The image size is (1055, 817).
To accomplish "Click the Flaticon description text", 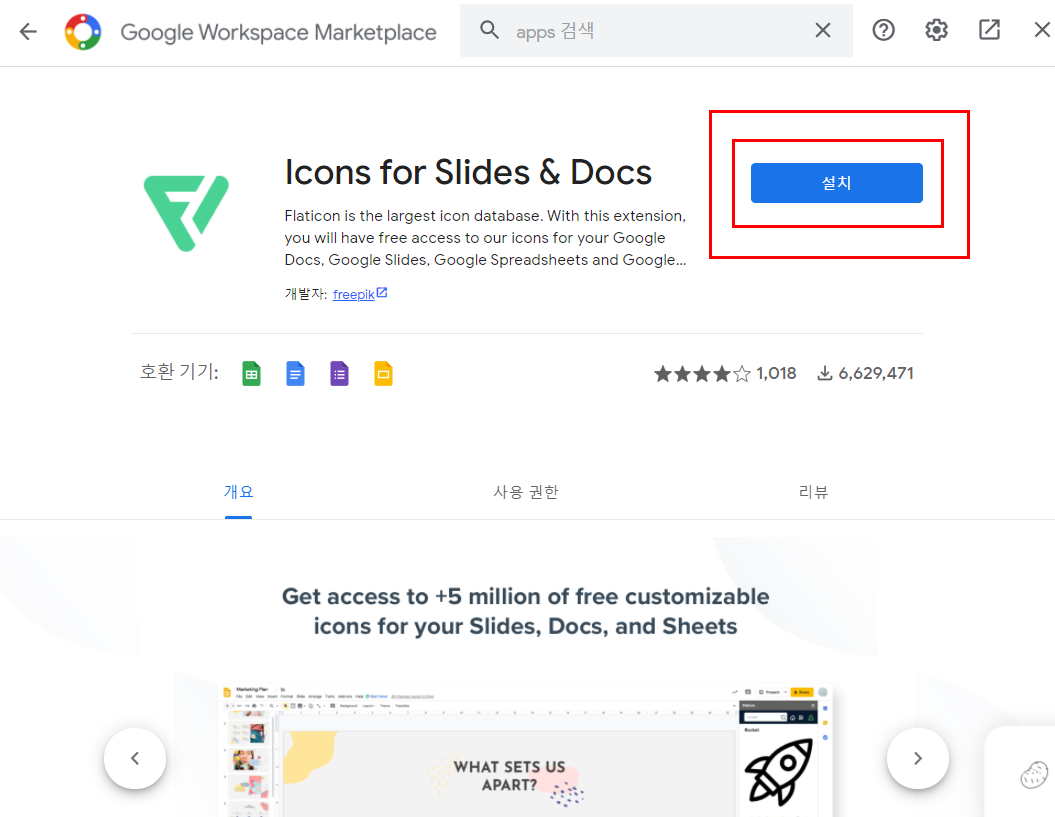I will pos(485,238).
